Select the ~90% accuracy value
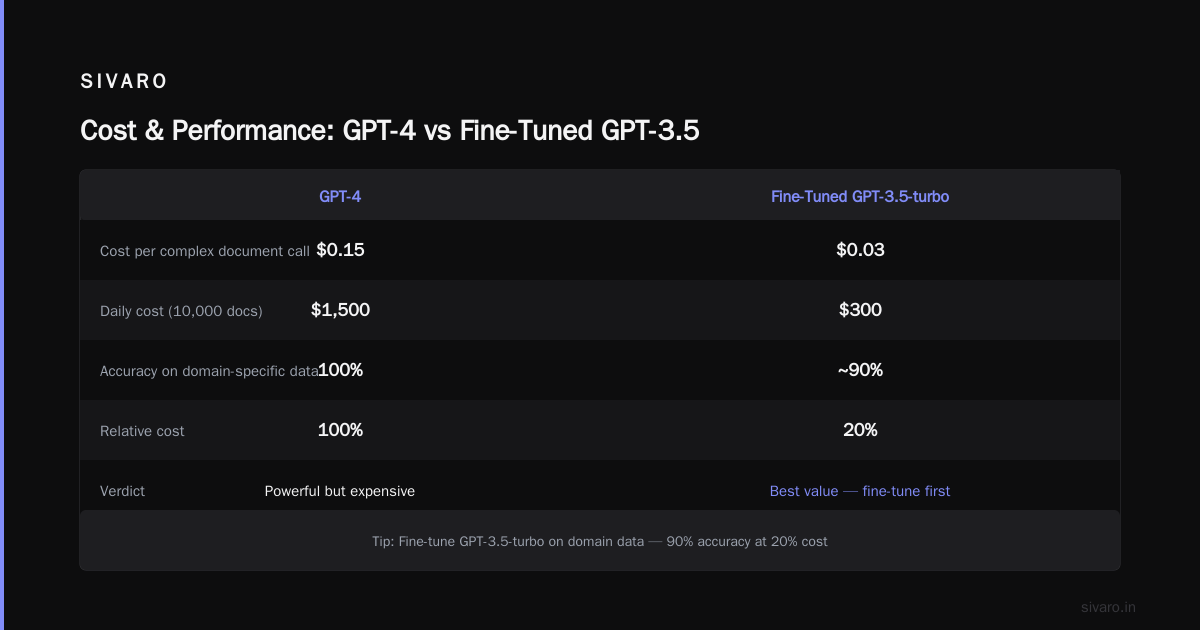Screen dimensions: 1200x630 pyautogui.click(x=860, y=370)
